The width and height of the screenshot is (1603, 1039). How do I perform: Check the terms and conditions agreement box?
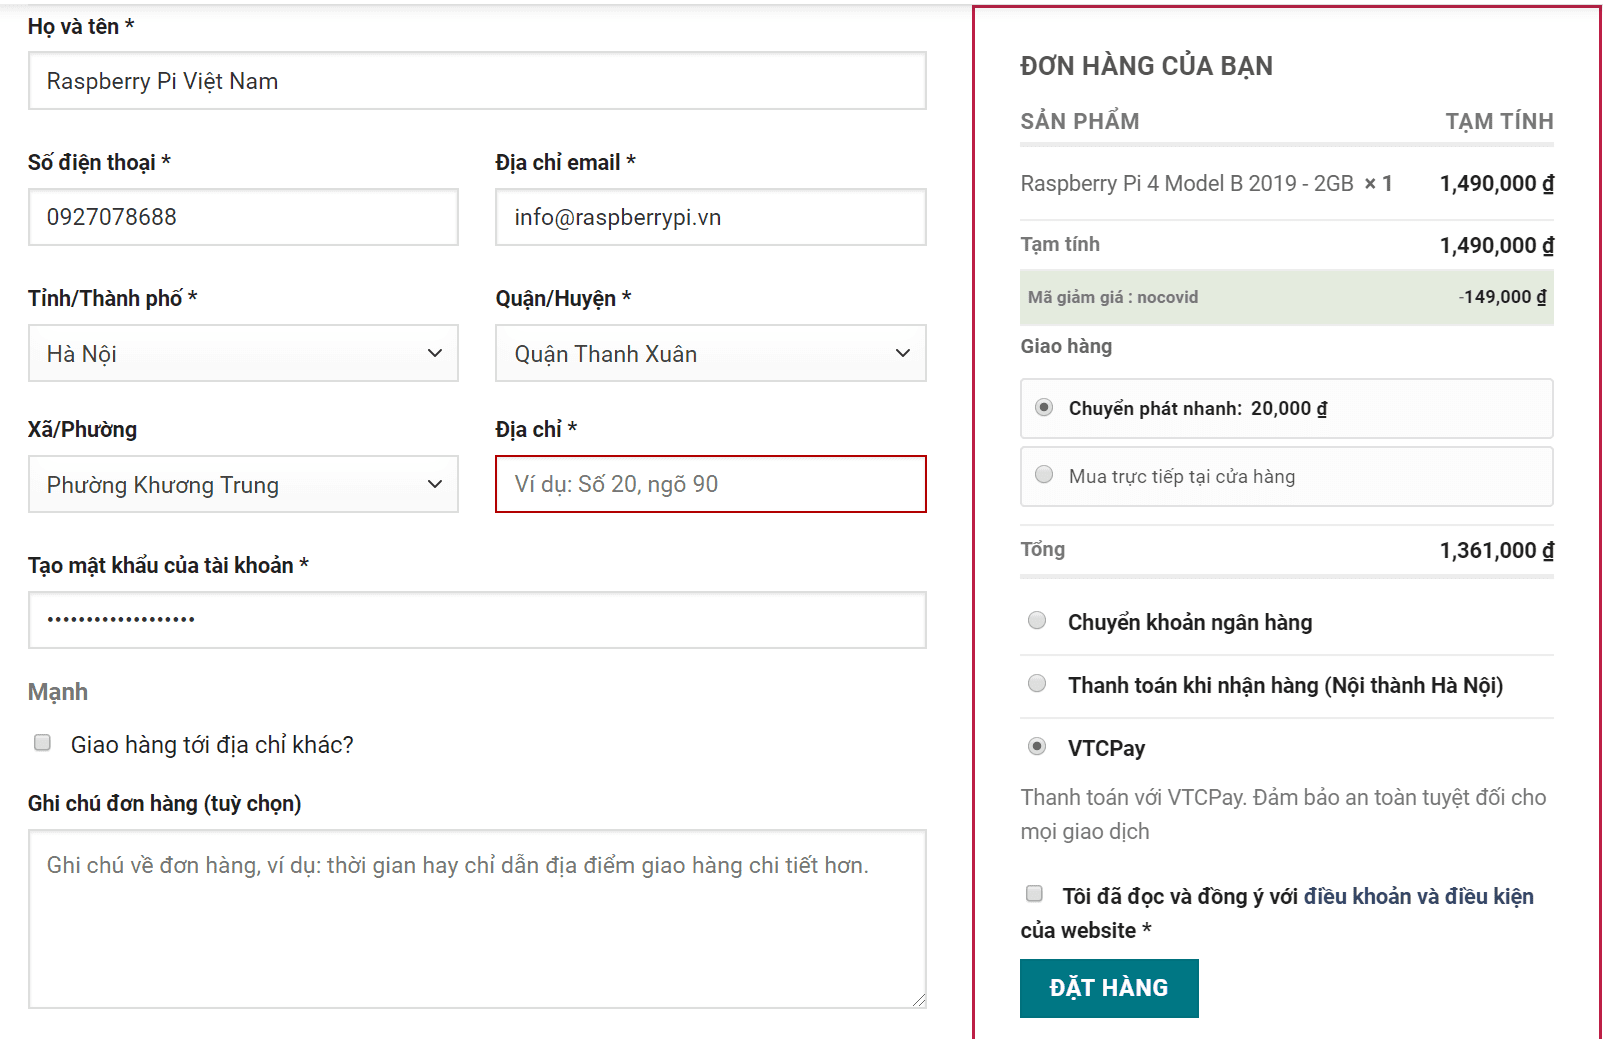(1034, 894)
